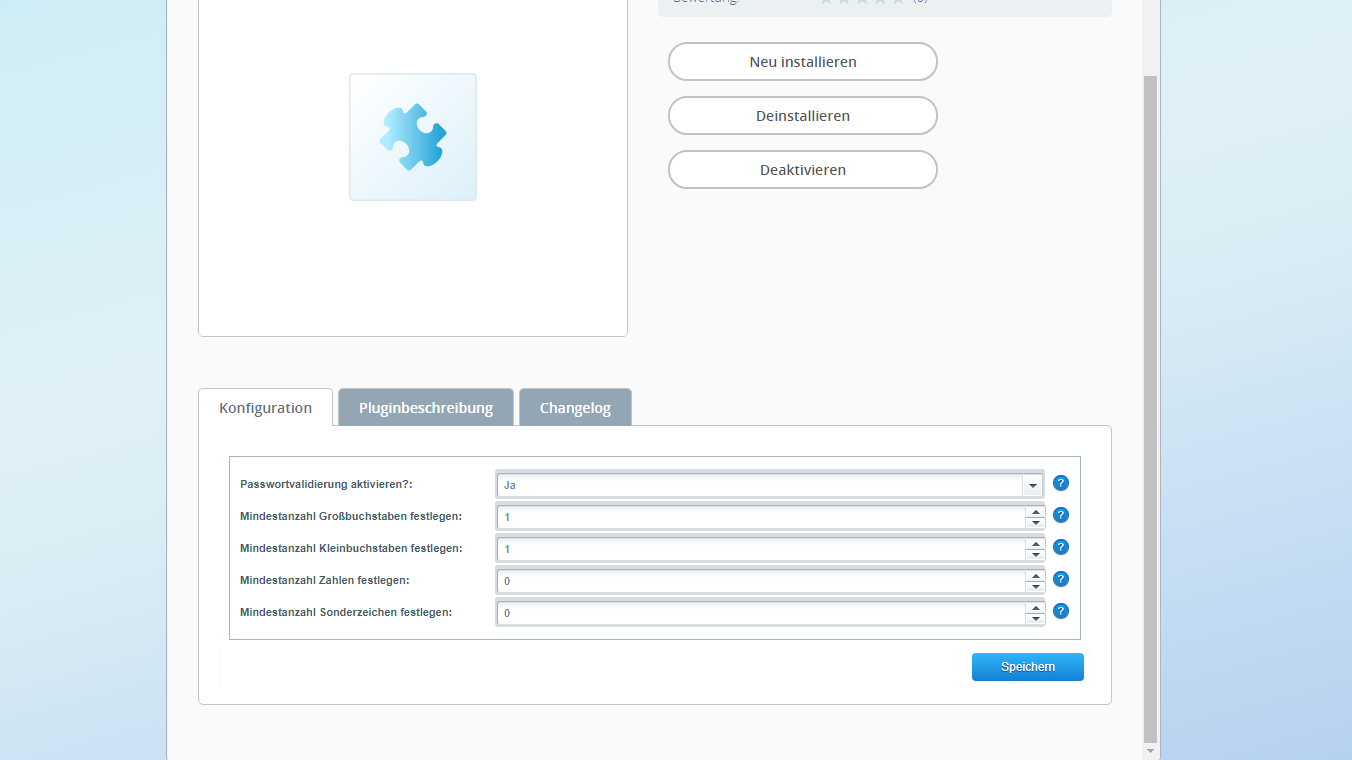The image size is (1352, 760).
Task: Click label Passwortvalidierung aktivieren?:
Action: (326, 484)
